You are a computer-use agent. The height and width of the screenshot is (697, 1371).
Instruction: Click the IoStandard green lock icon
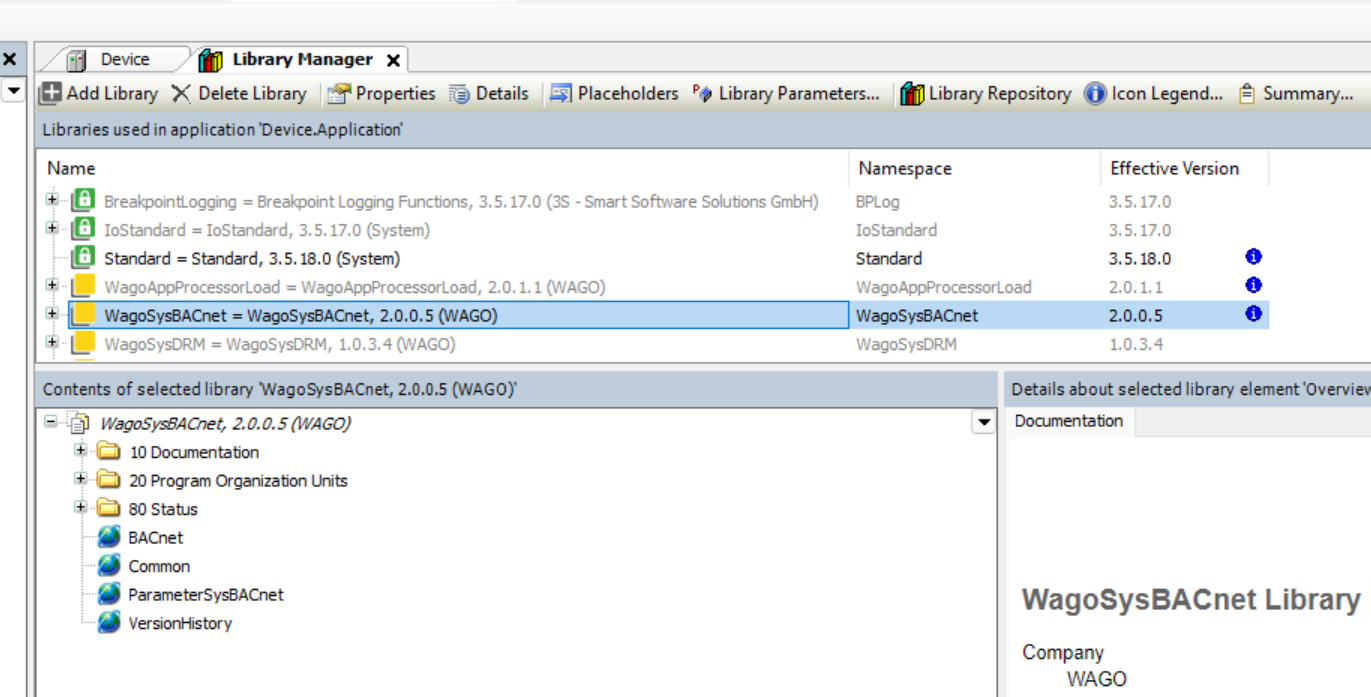click(83, 230)
